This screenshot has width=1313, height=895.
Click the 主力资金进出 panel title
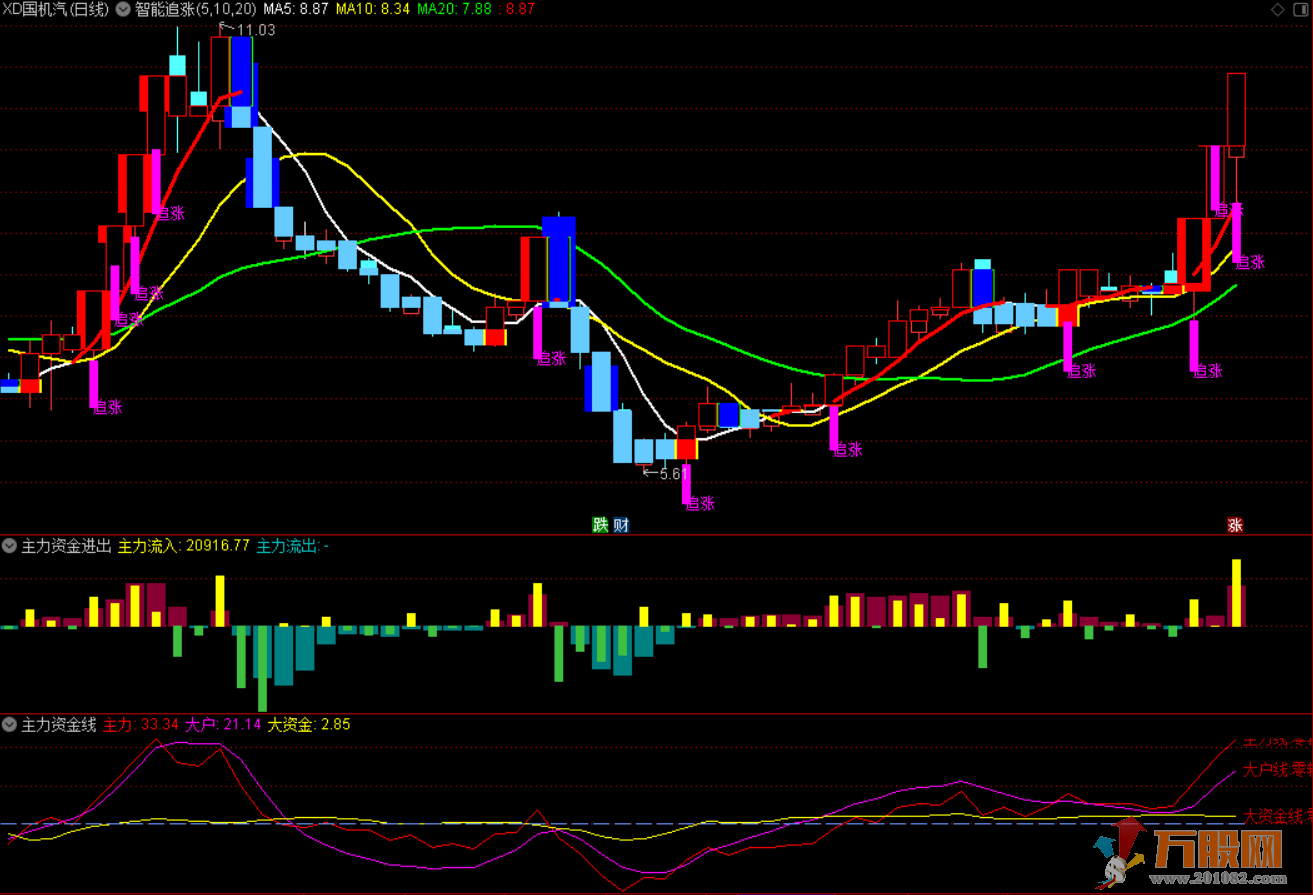pyautogui.click(x=66, y=546)
